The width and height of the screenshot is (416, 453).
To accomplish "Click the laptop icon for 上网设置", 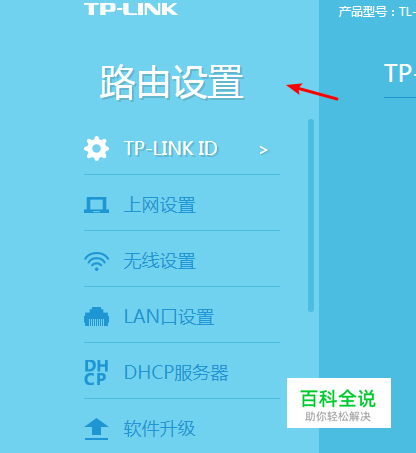I will tap(96, 205).
